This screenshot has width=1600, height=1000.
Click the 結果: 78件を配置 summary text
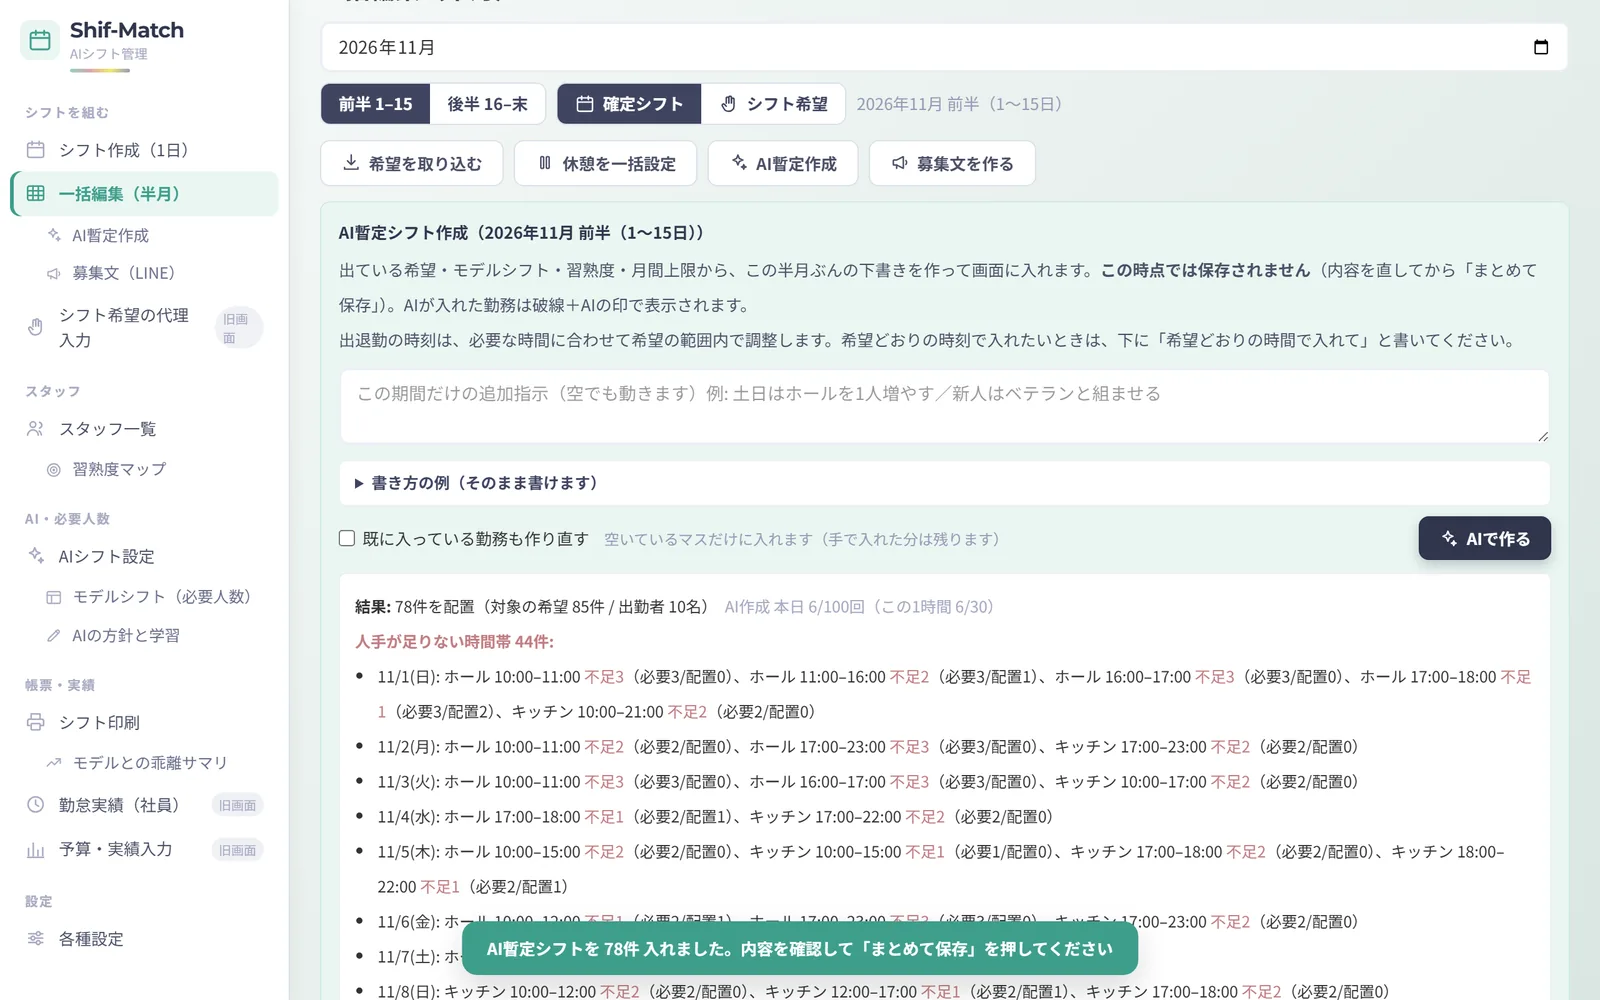click(x=532, y=606)
